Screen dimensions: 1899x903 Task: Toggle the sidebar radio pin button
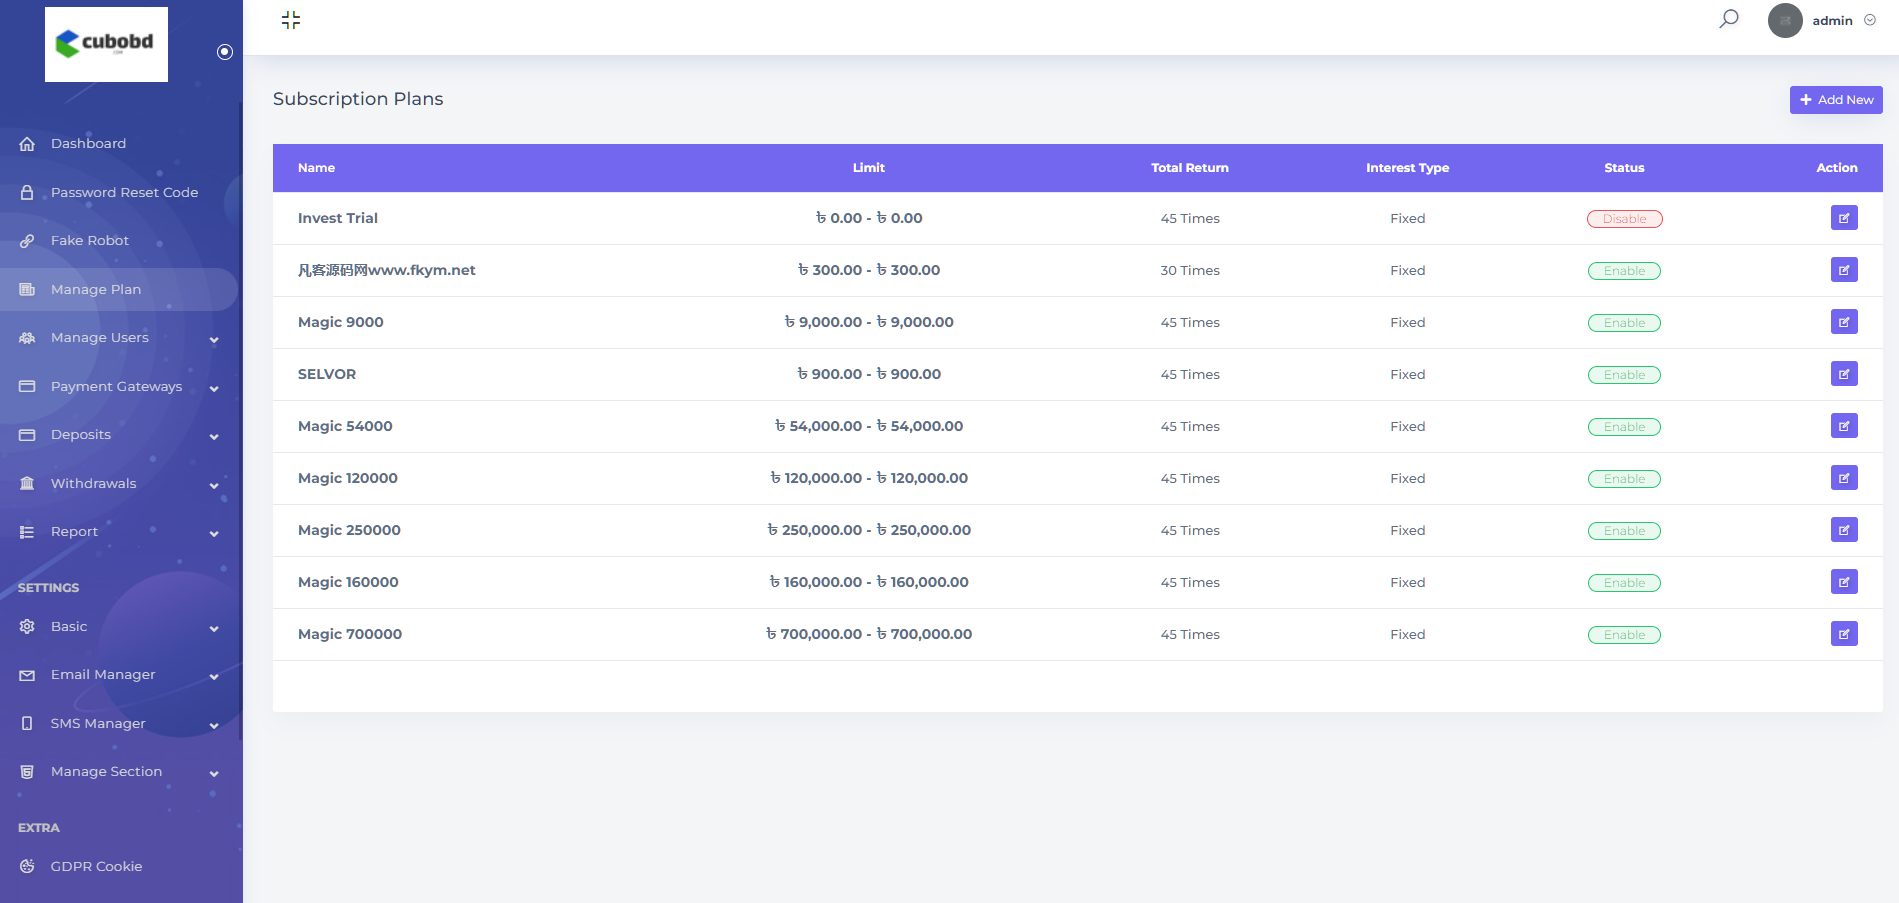[x=225, y=52]
